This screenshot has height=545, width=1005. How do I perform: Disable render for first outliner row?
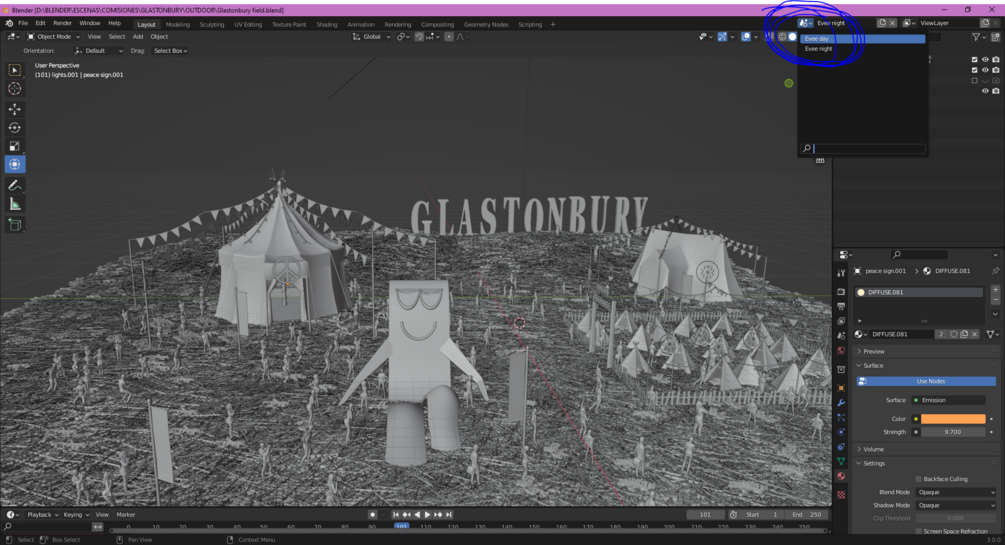point(995,60)
